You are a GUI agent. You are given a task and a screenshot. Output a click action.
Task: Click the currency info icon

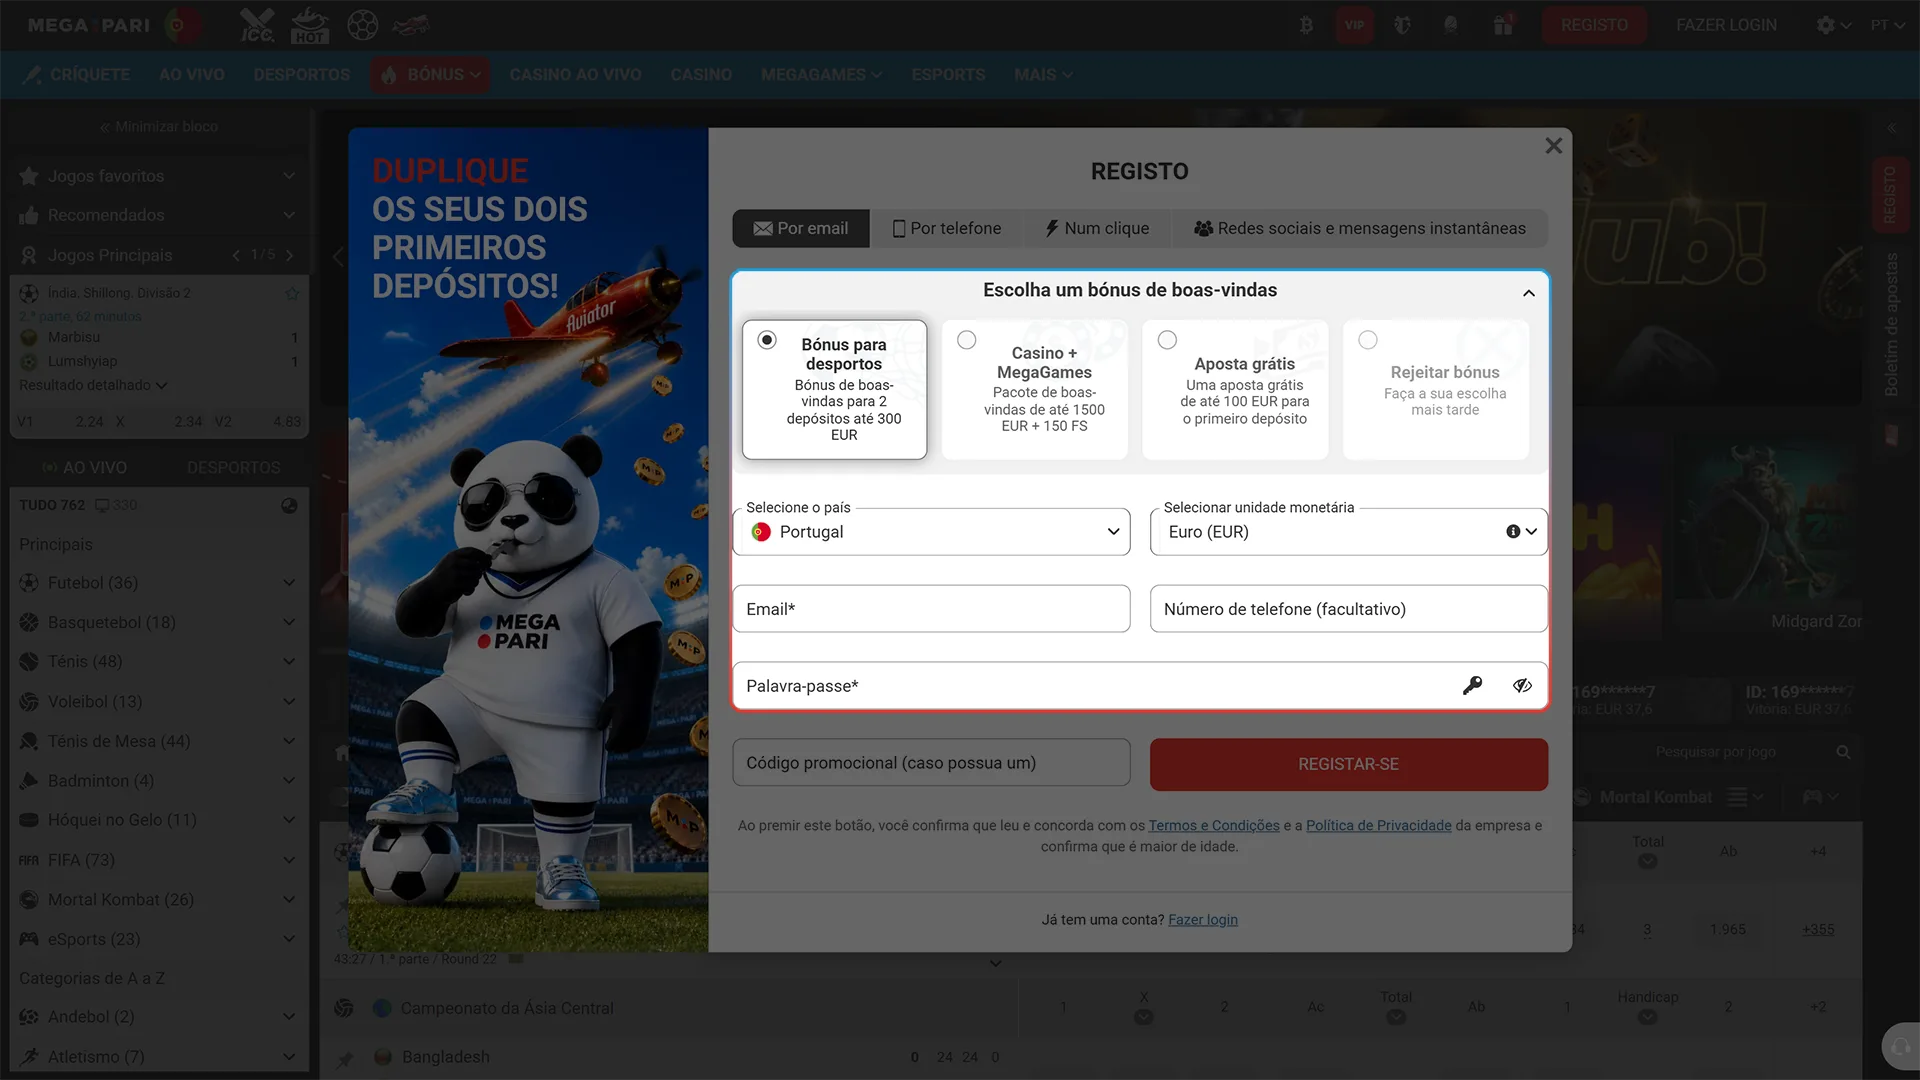1513,532
